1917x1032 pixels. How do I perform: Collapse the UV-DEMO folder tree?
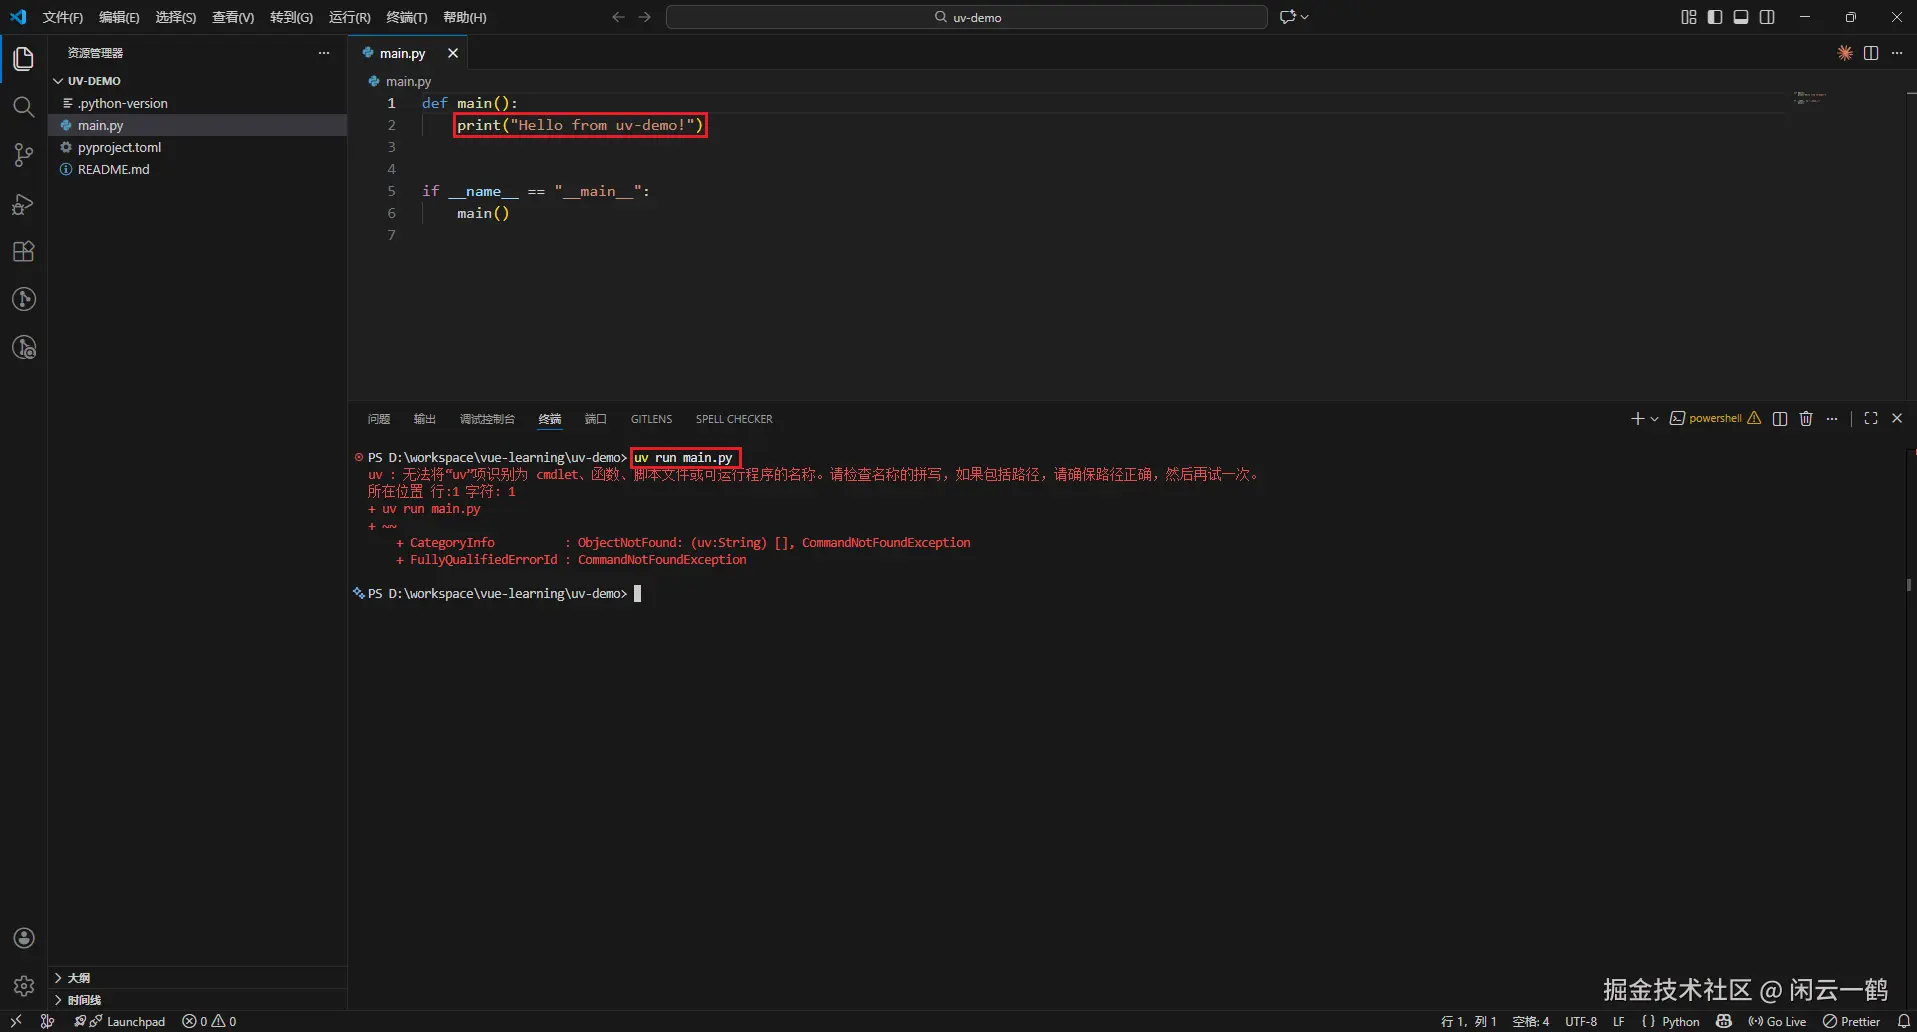tap(58, 81)
